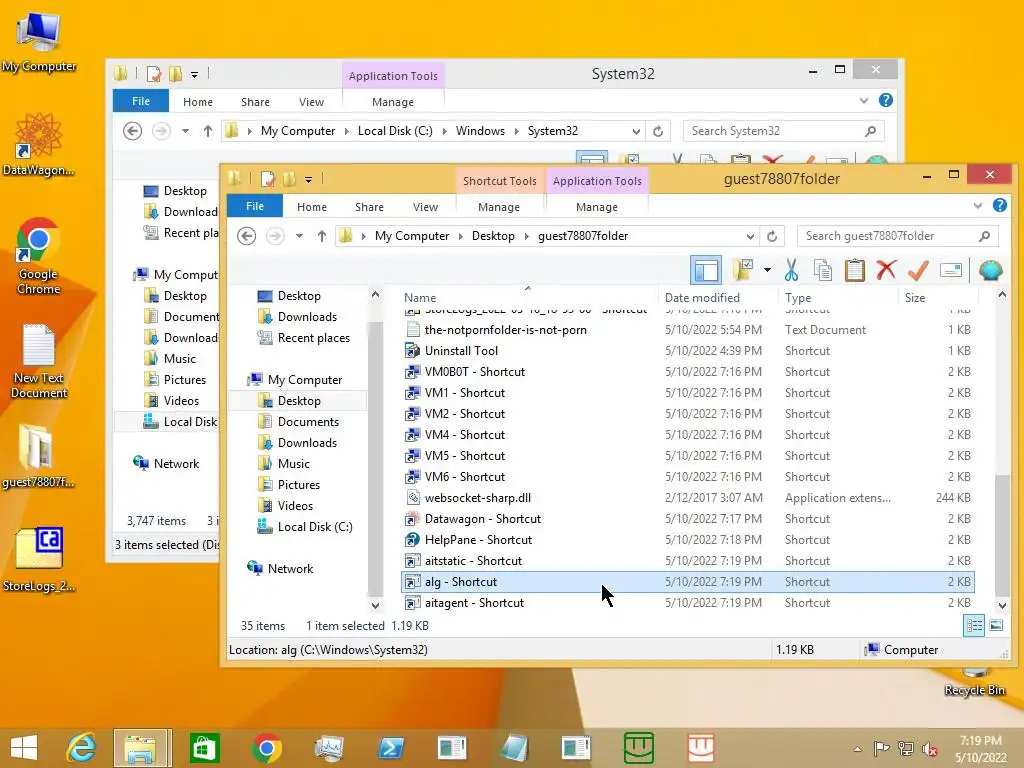Refresh the guest78807folder address bar
1024x768 pixels.
click(x=772, y=236)
